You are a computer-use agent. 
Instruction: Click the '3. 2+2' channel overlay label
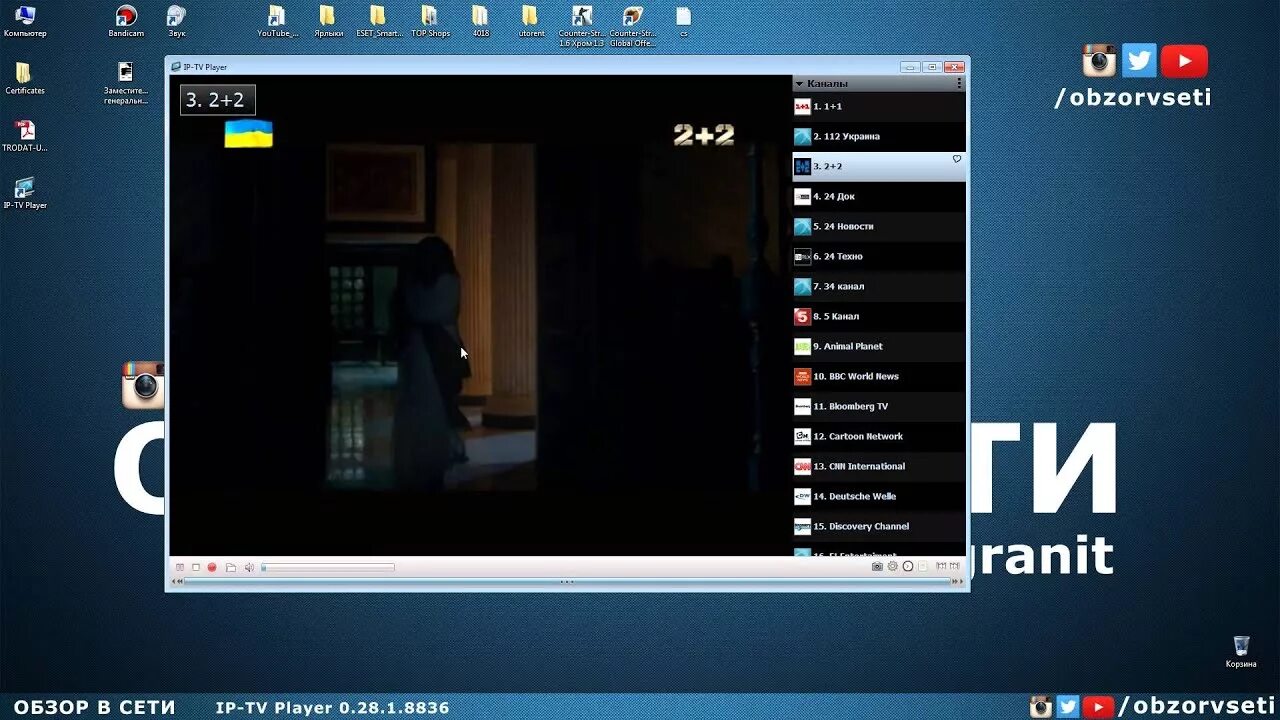(218, 100)
